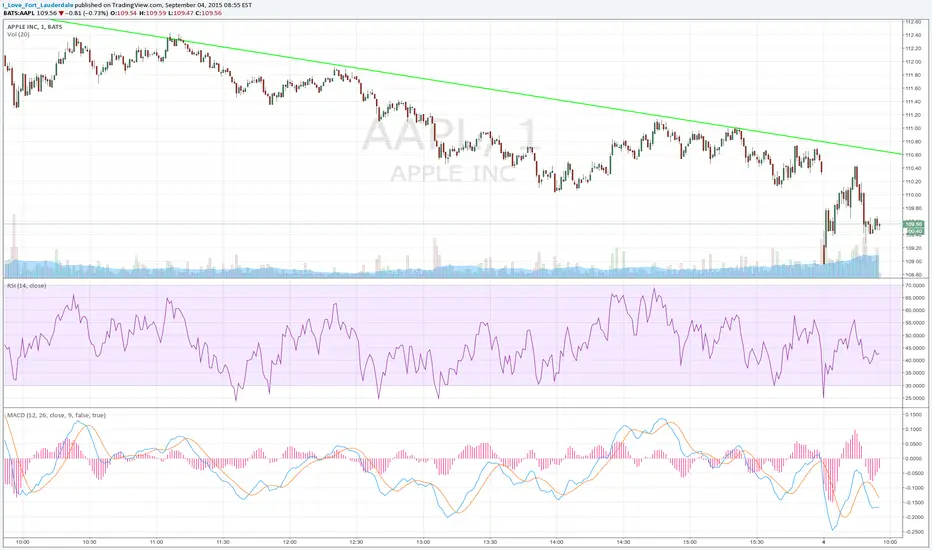The height and width of the screenshot is (550, 932).
Task: Click the 111.40 price axis label
Action: click(x=912, y=102)
